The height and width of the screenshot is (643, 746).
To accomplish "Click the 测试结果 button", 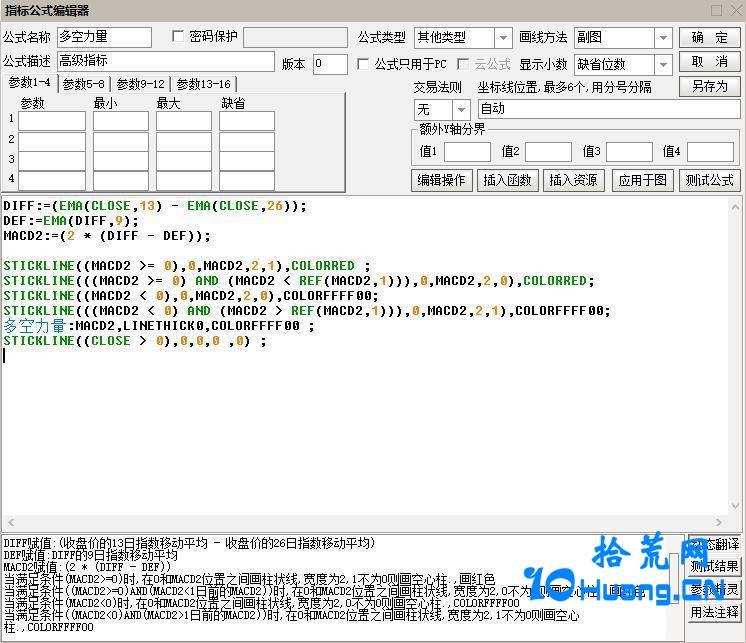I will tap(715, 566).
